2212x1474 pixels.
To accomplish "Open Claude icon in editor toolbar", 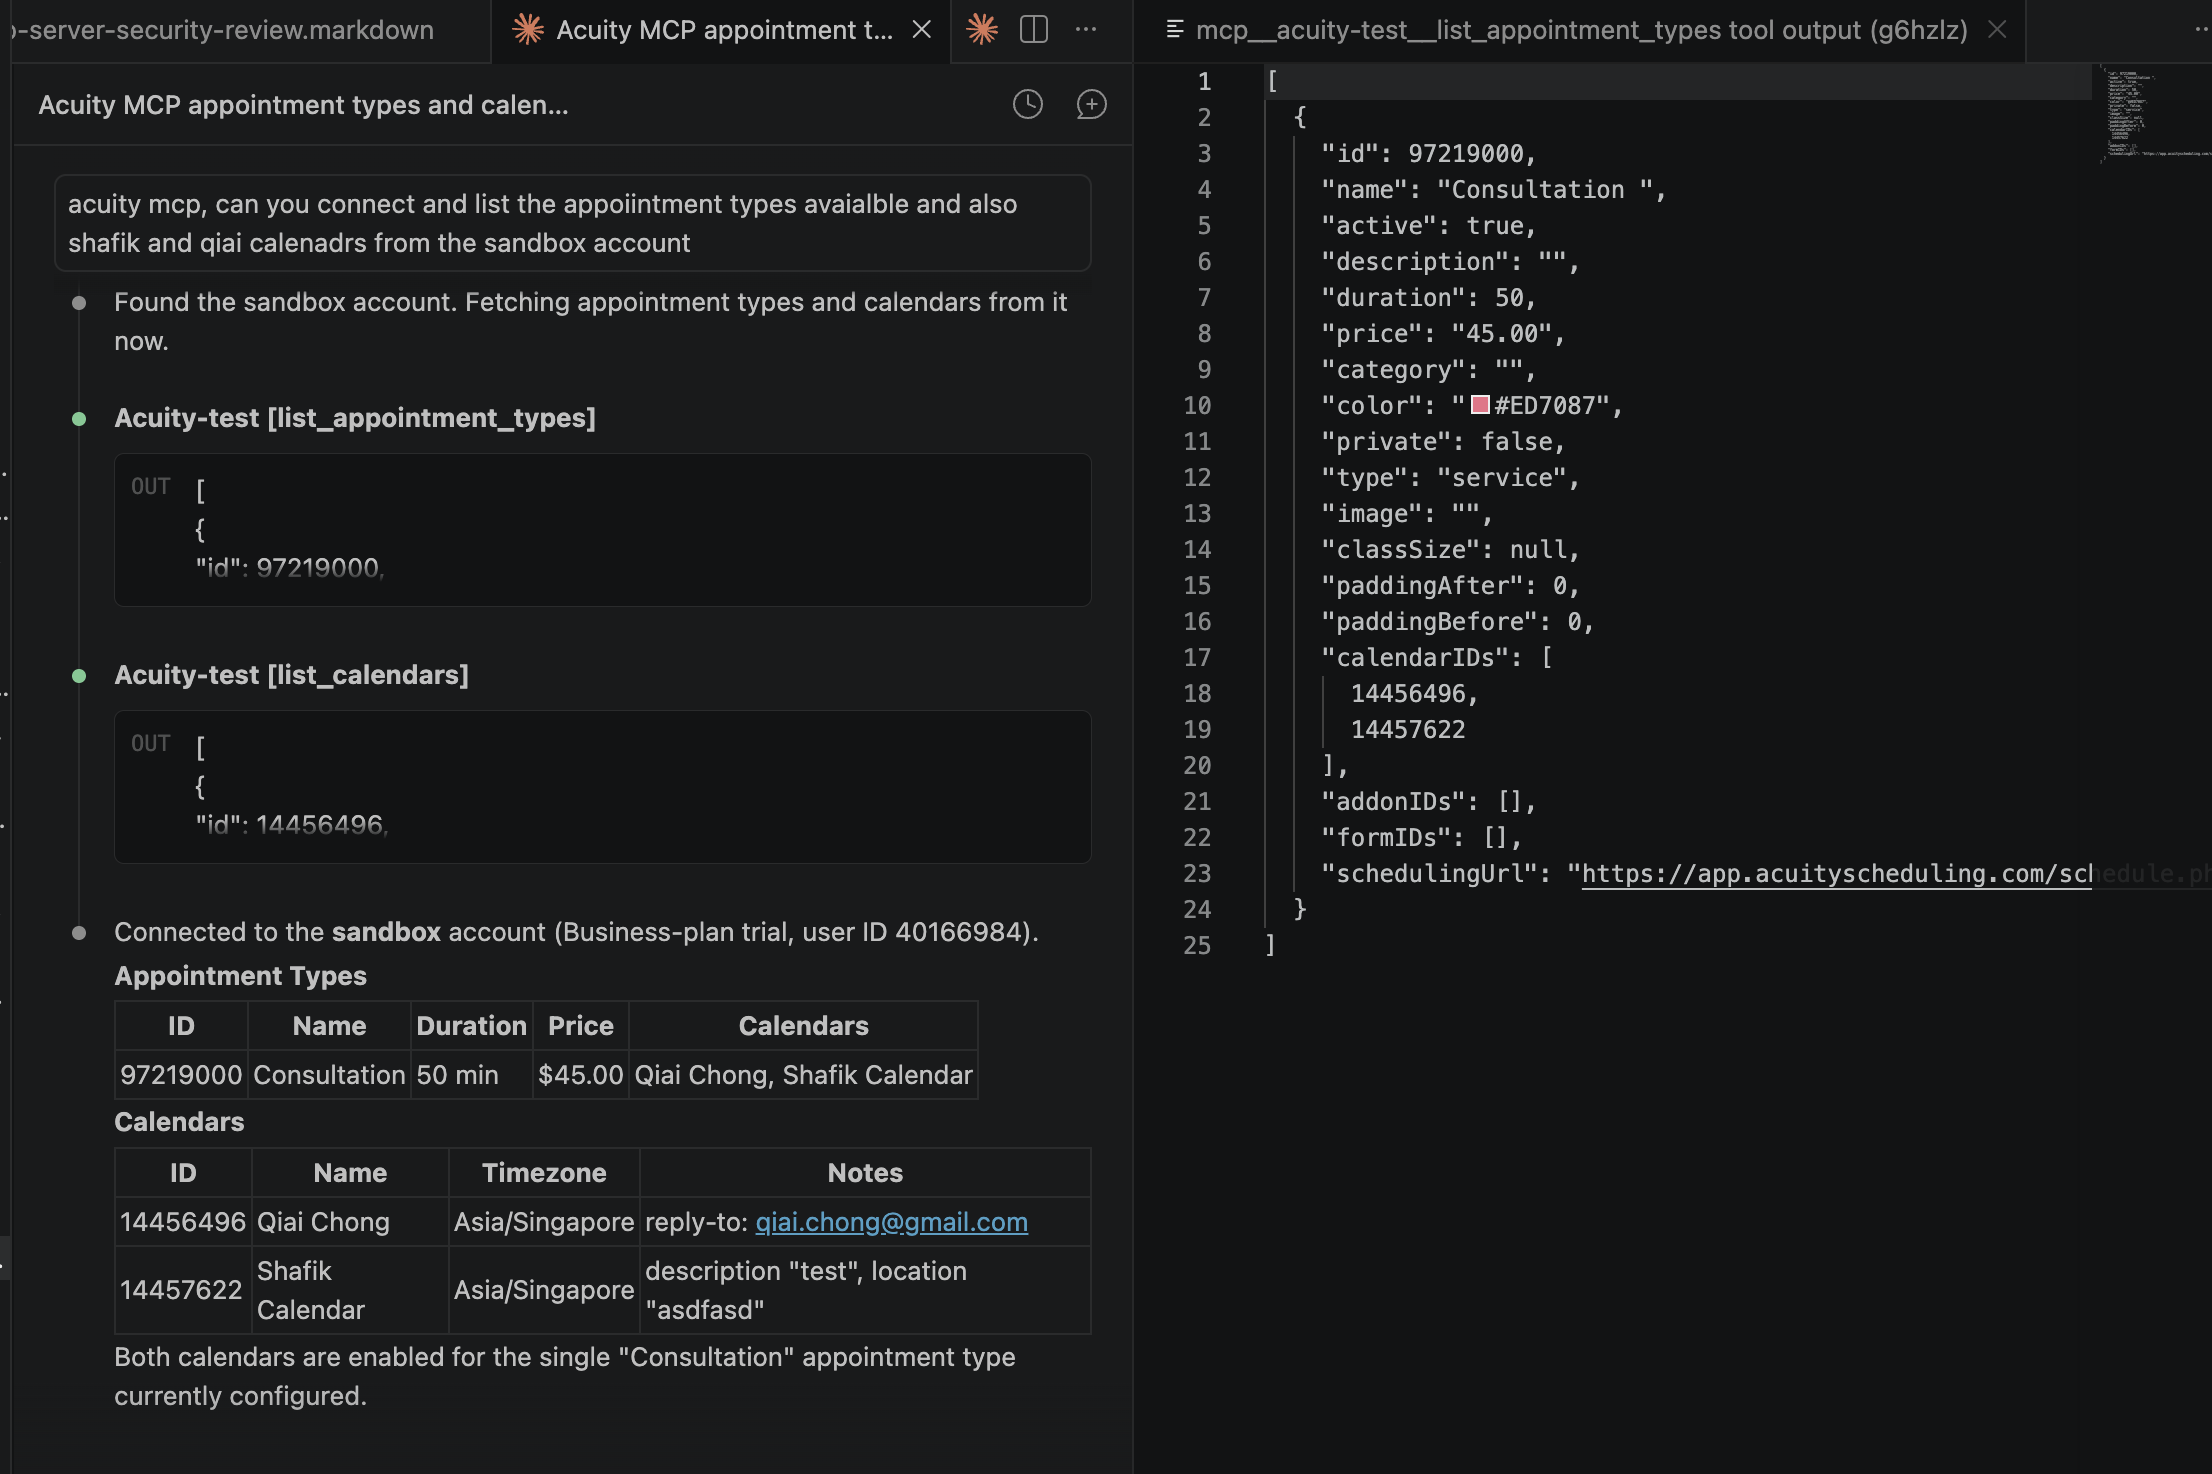I will click(982, 30).
